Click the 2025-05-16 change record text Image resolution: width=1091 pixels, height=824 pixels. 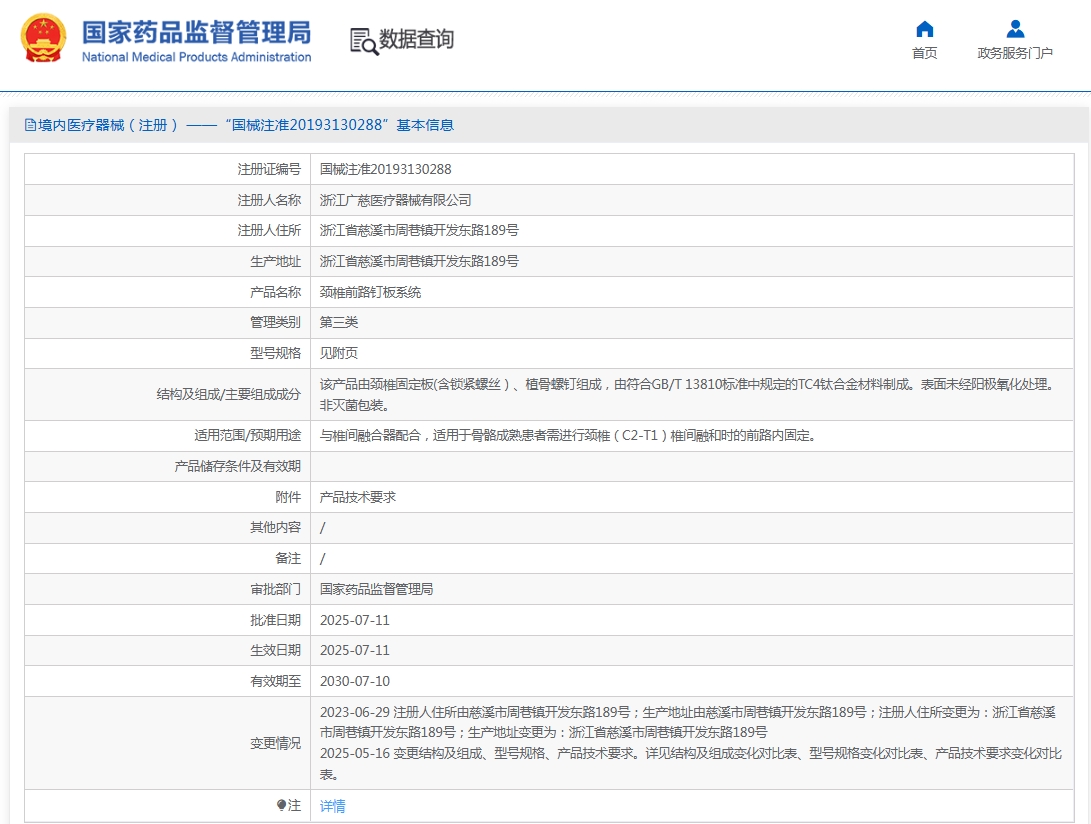(x=691, y=763)
